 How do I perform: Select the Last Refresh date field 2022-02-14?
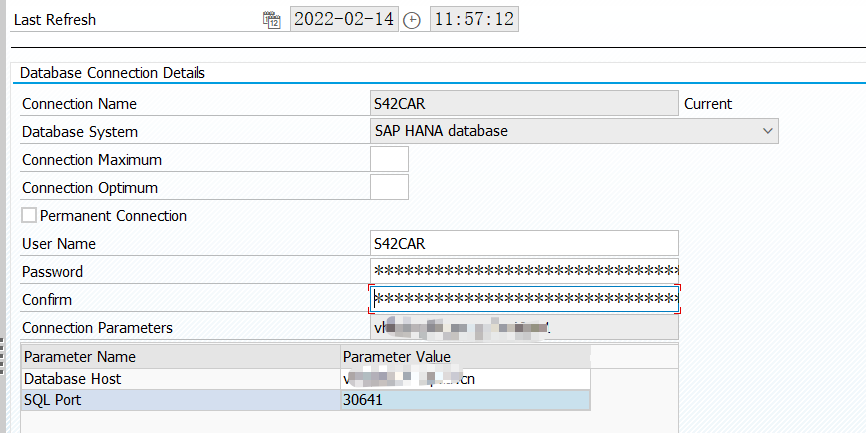click(344, 19)
